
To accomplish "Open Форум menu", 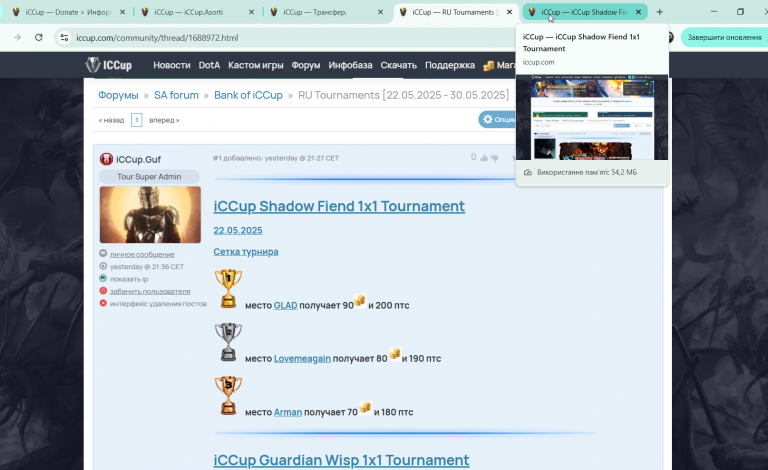I will (x=306, y=65).
